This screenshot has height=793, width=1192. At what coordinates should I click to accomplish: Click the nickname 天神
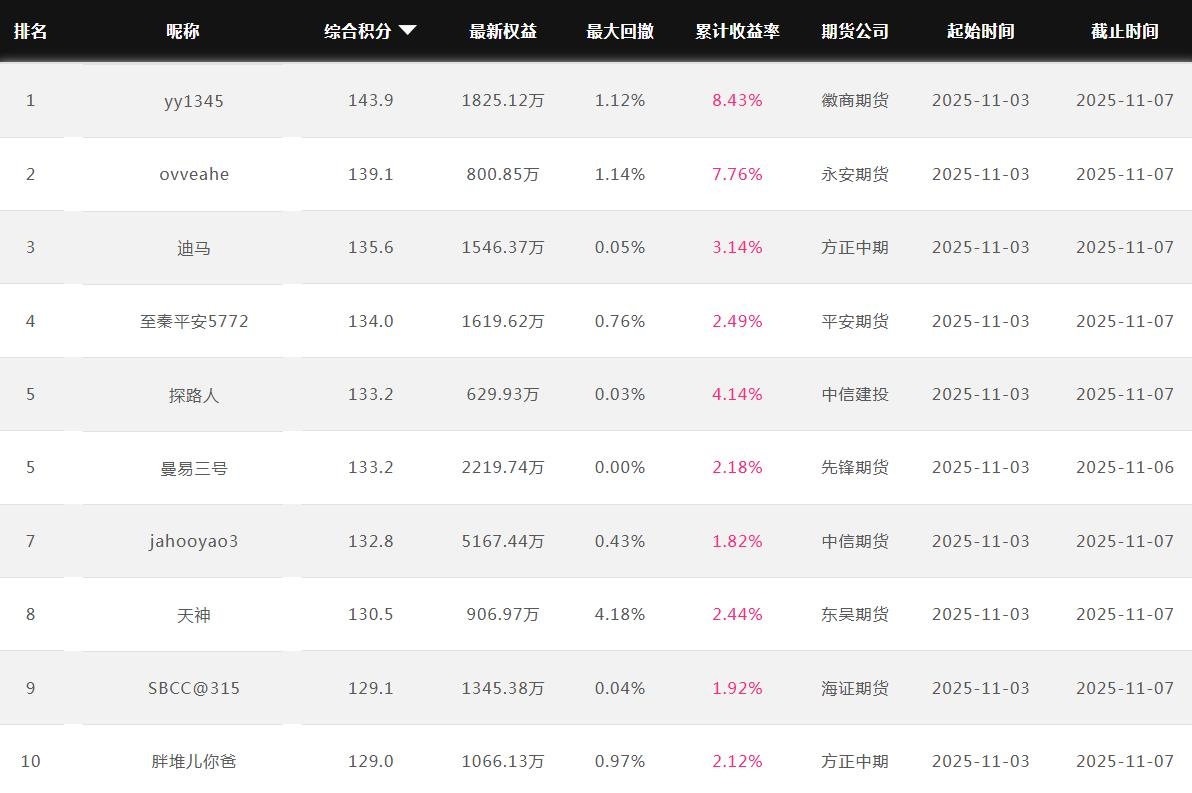click(194, 615)
